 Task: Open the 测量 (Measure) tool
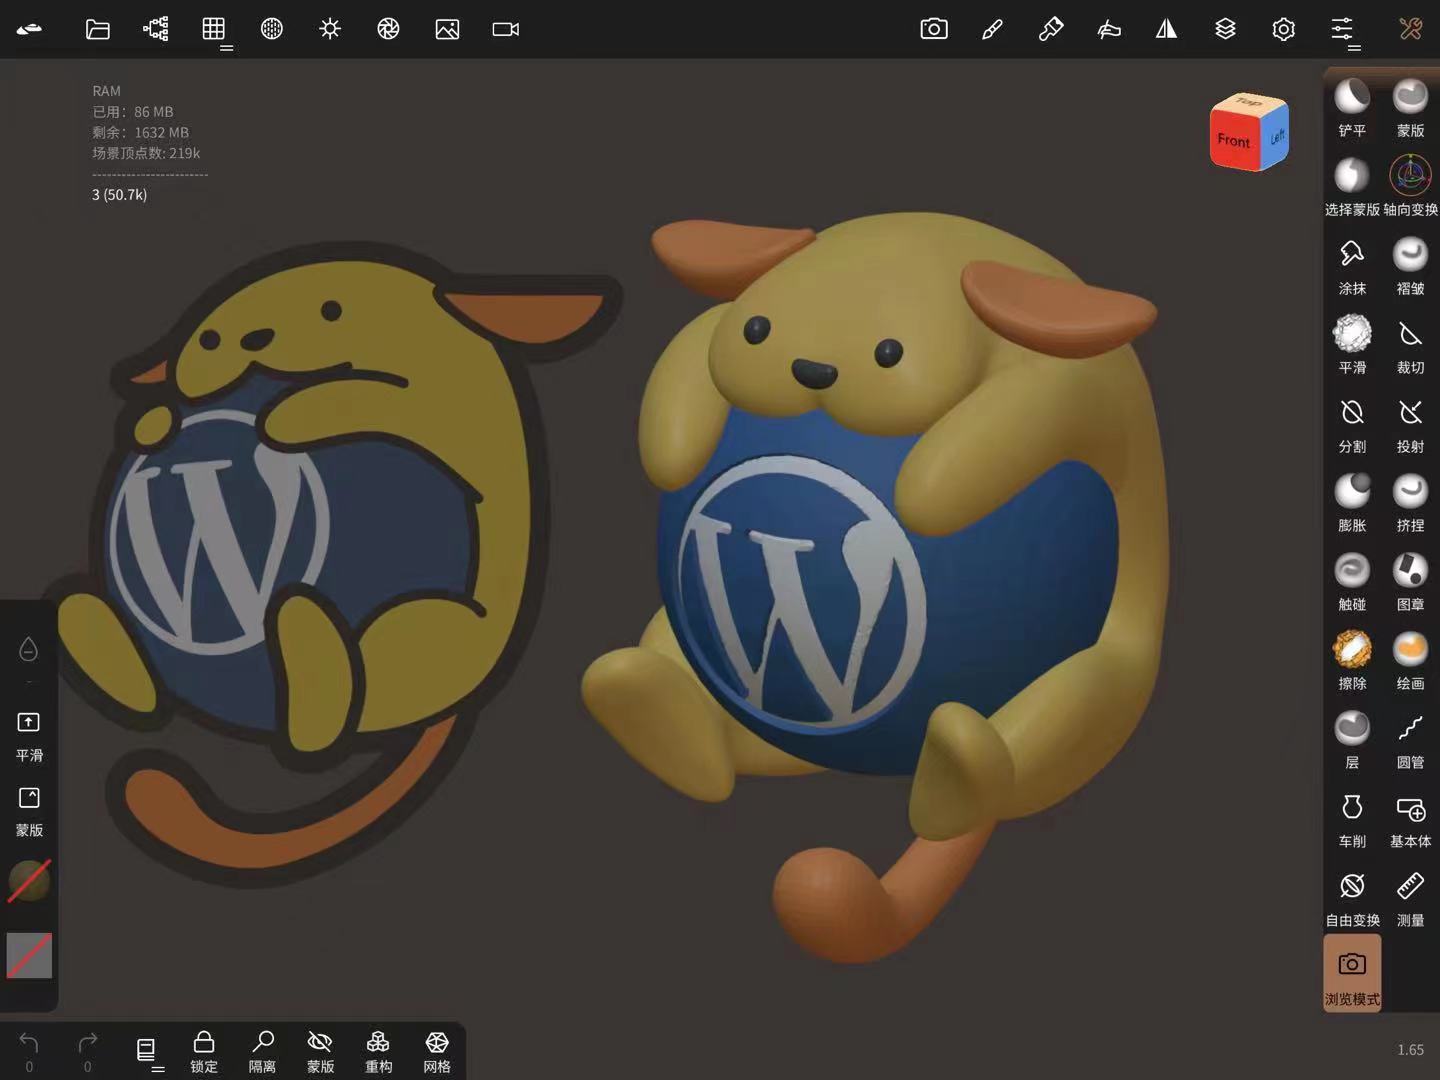[1410, 896]
